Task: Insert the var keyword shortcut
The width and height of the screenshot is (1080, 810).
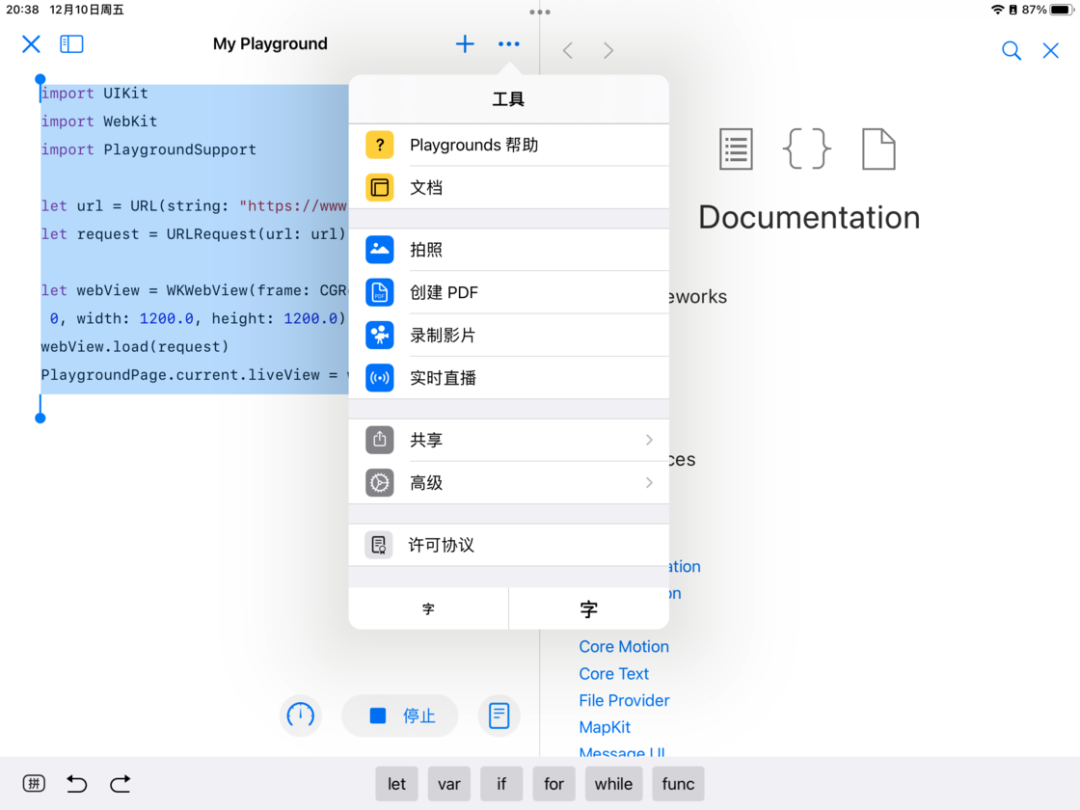Action: click(449, 784)
